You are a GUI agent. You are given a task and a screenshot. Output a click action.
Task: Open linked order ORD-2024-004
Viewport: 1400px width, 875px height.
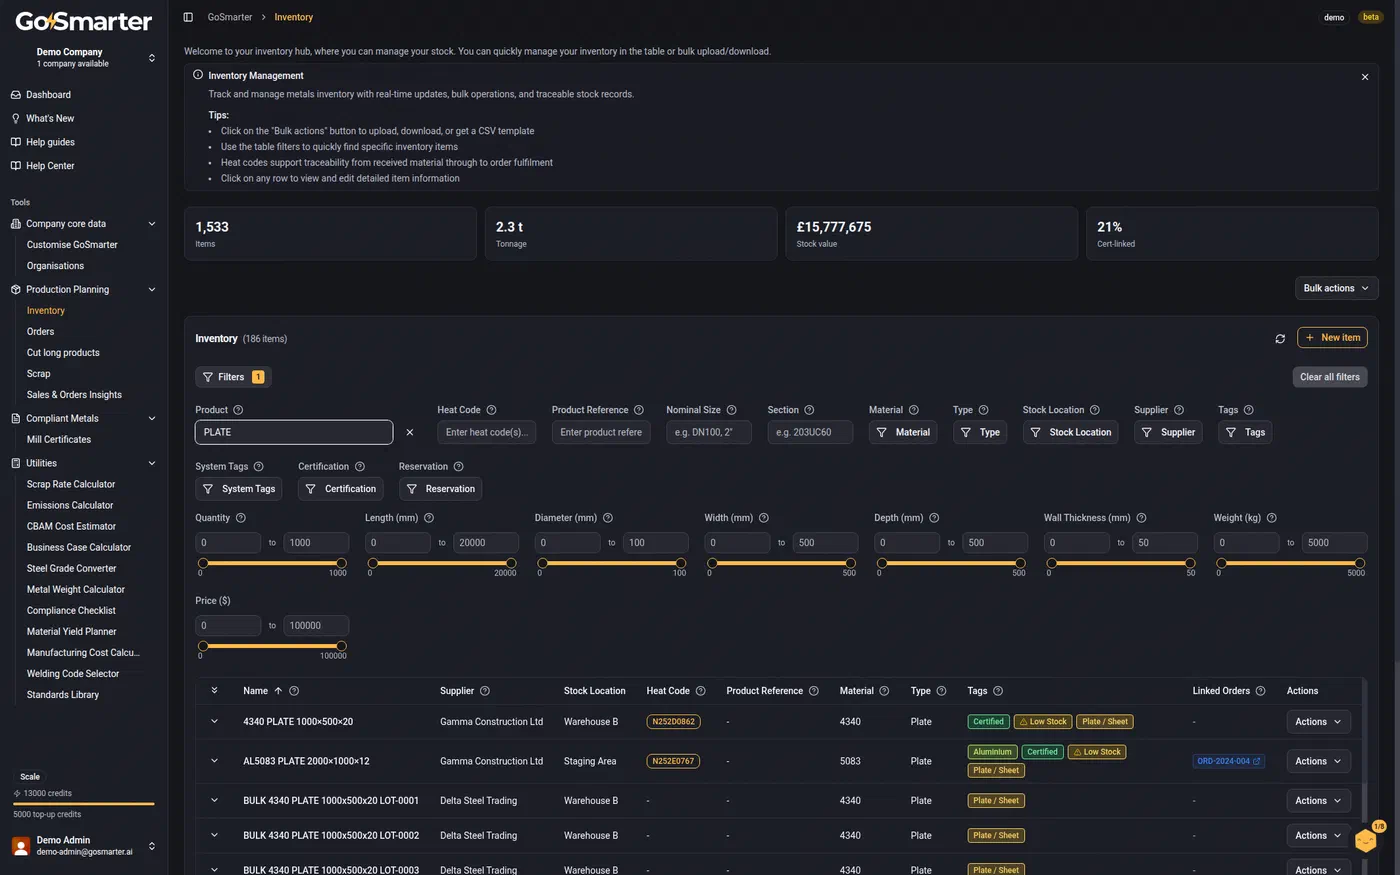(1229, 761)
